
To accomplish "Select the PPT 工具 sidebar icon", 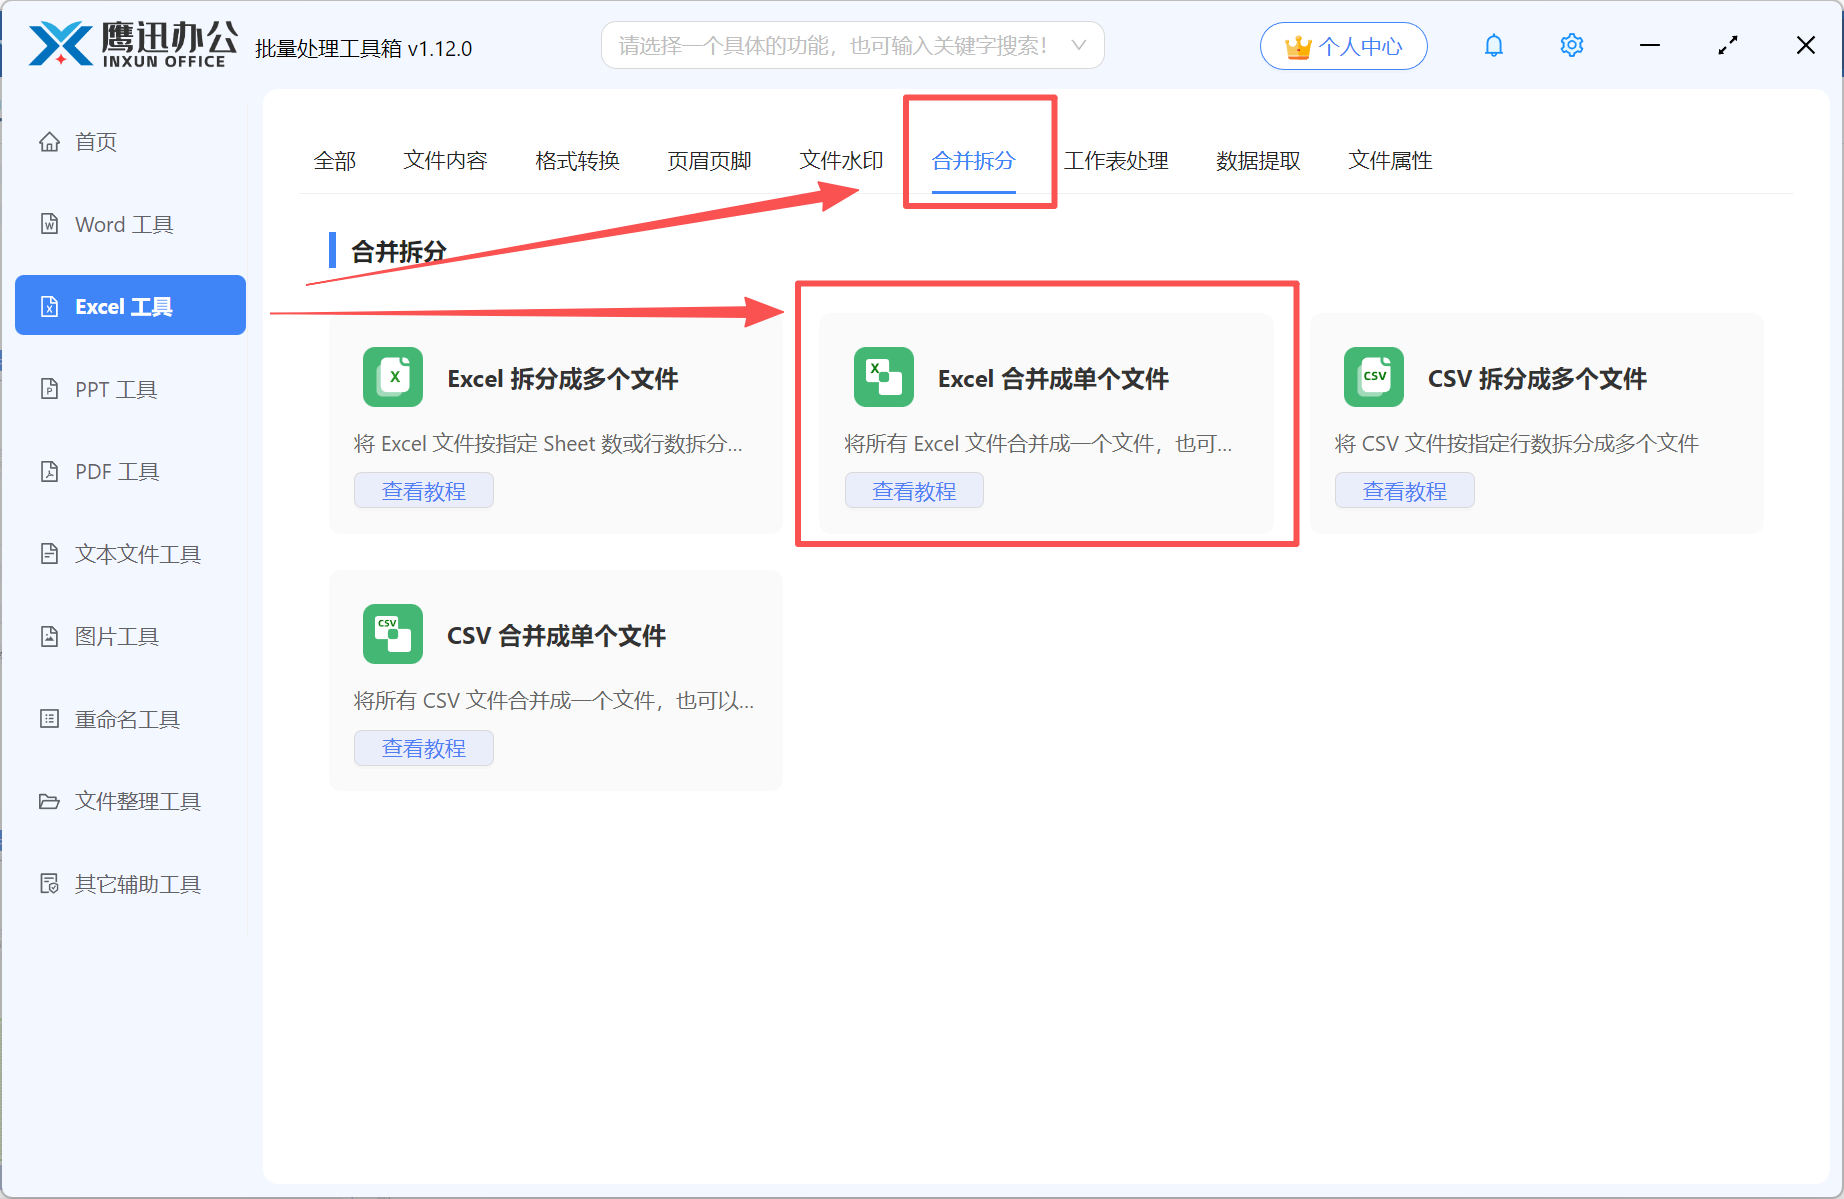I will tap(114, 389).
